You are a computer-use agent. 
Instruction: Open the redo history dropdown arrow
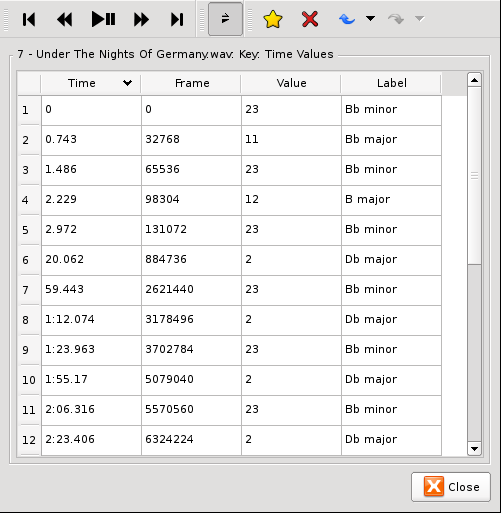click(x=420, y=18)
